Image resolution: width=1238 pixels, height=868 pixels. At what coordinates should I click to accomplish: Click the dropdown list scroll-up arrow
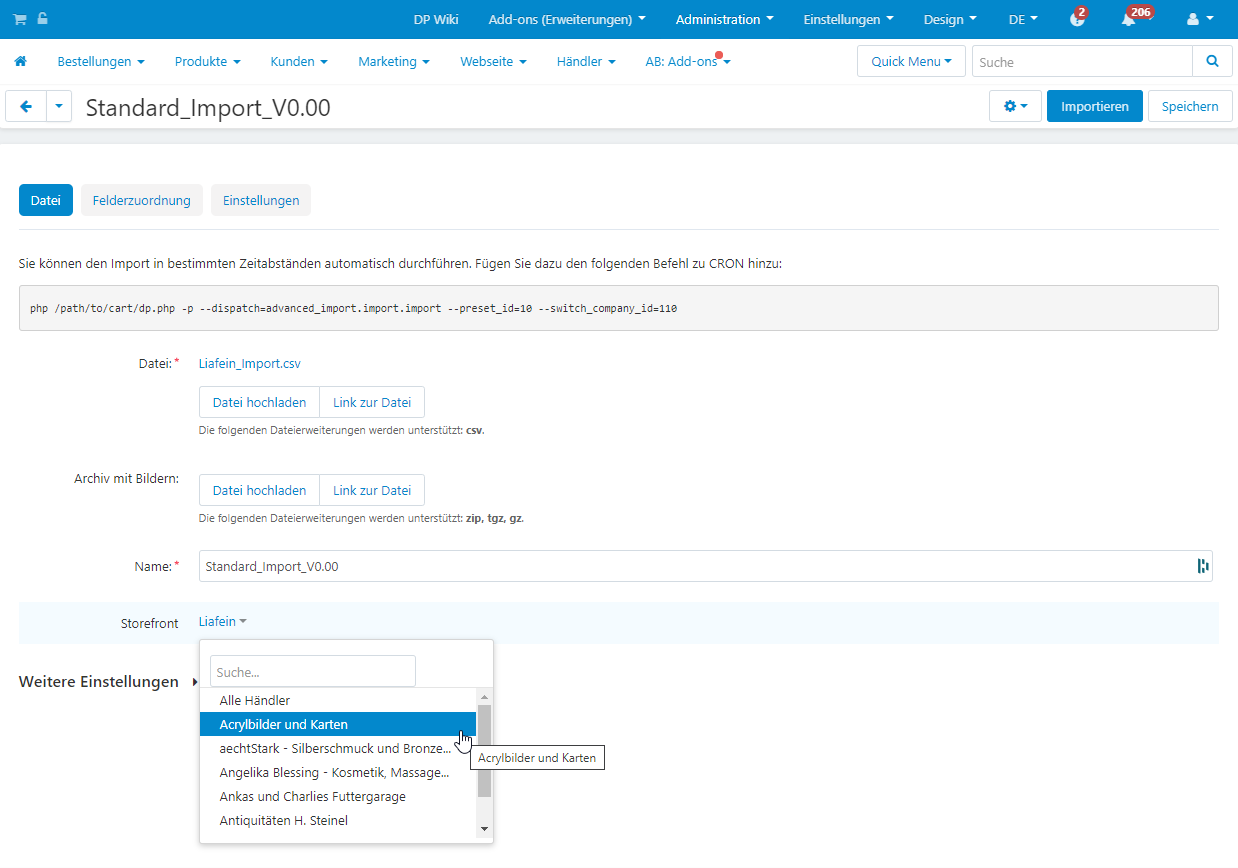pyautogui.click(x=484, y=697)
